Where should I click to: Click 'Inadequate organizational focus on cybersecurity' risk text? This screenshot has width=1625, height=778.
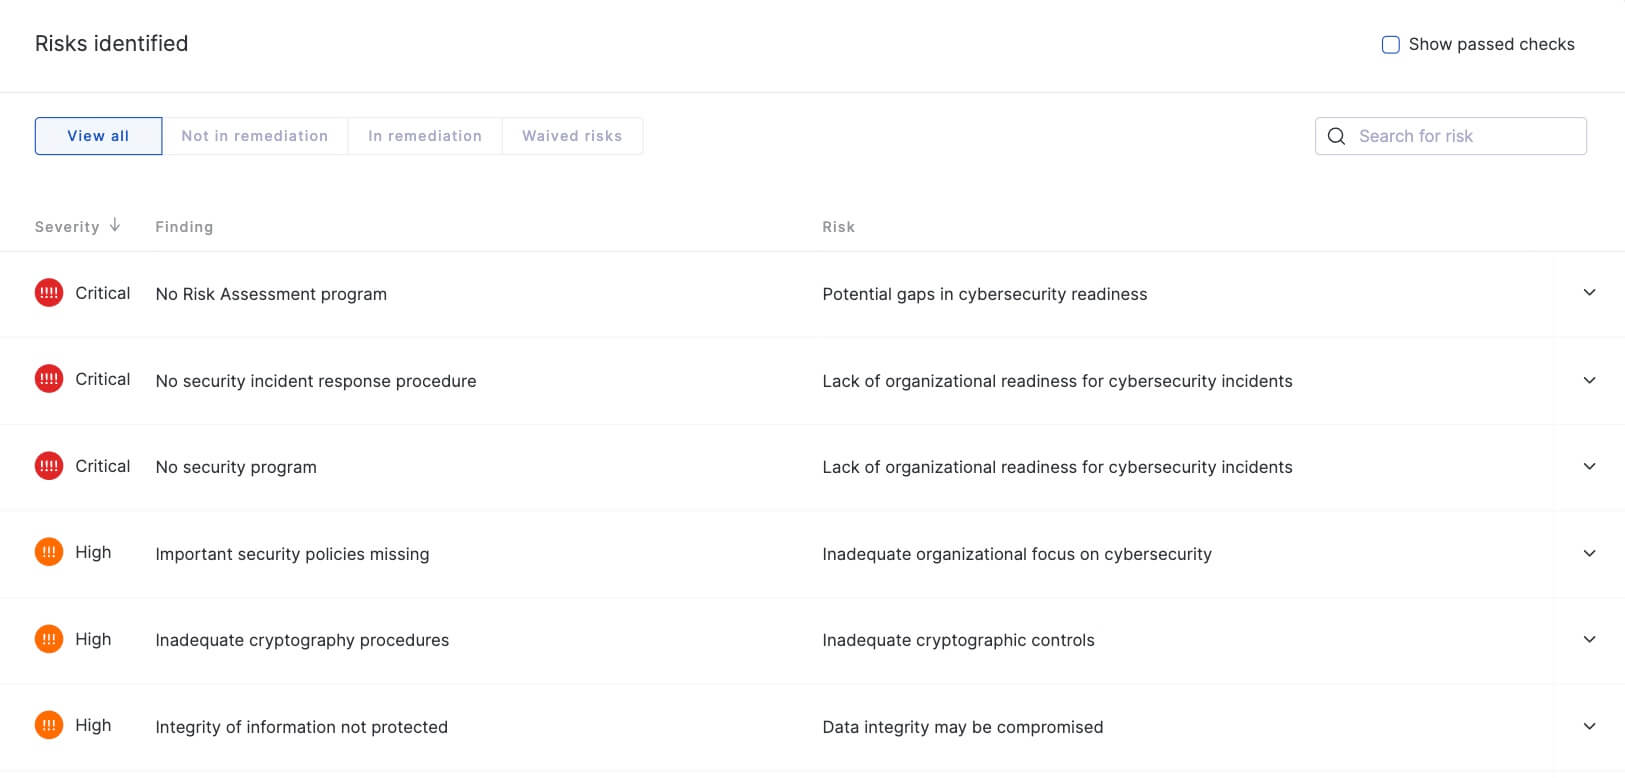(1017, 554)
